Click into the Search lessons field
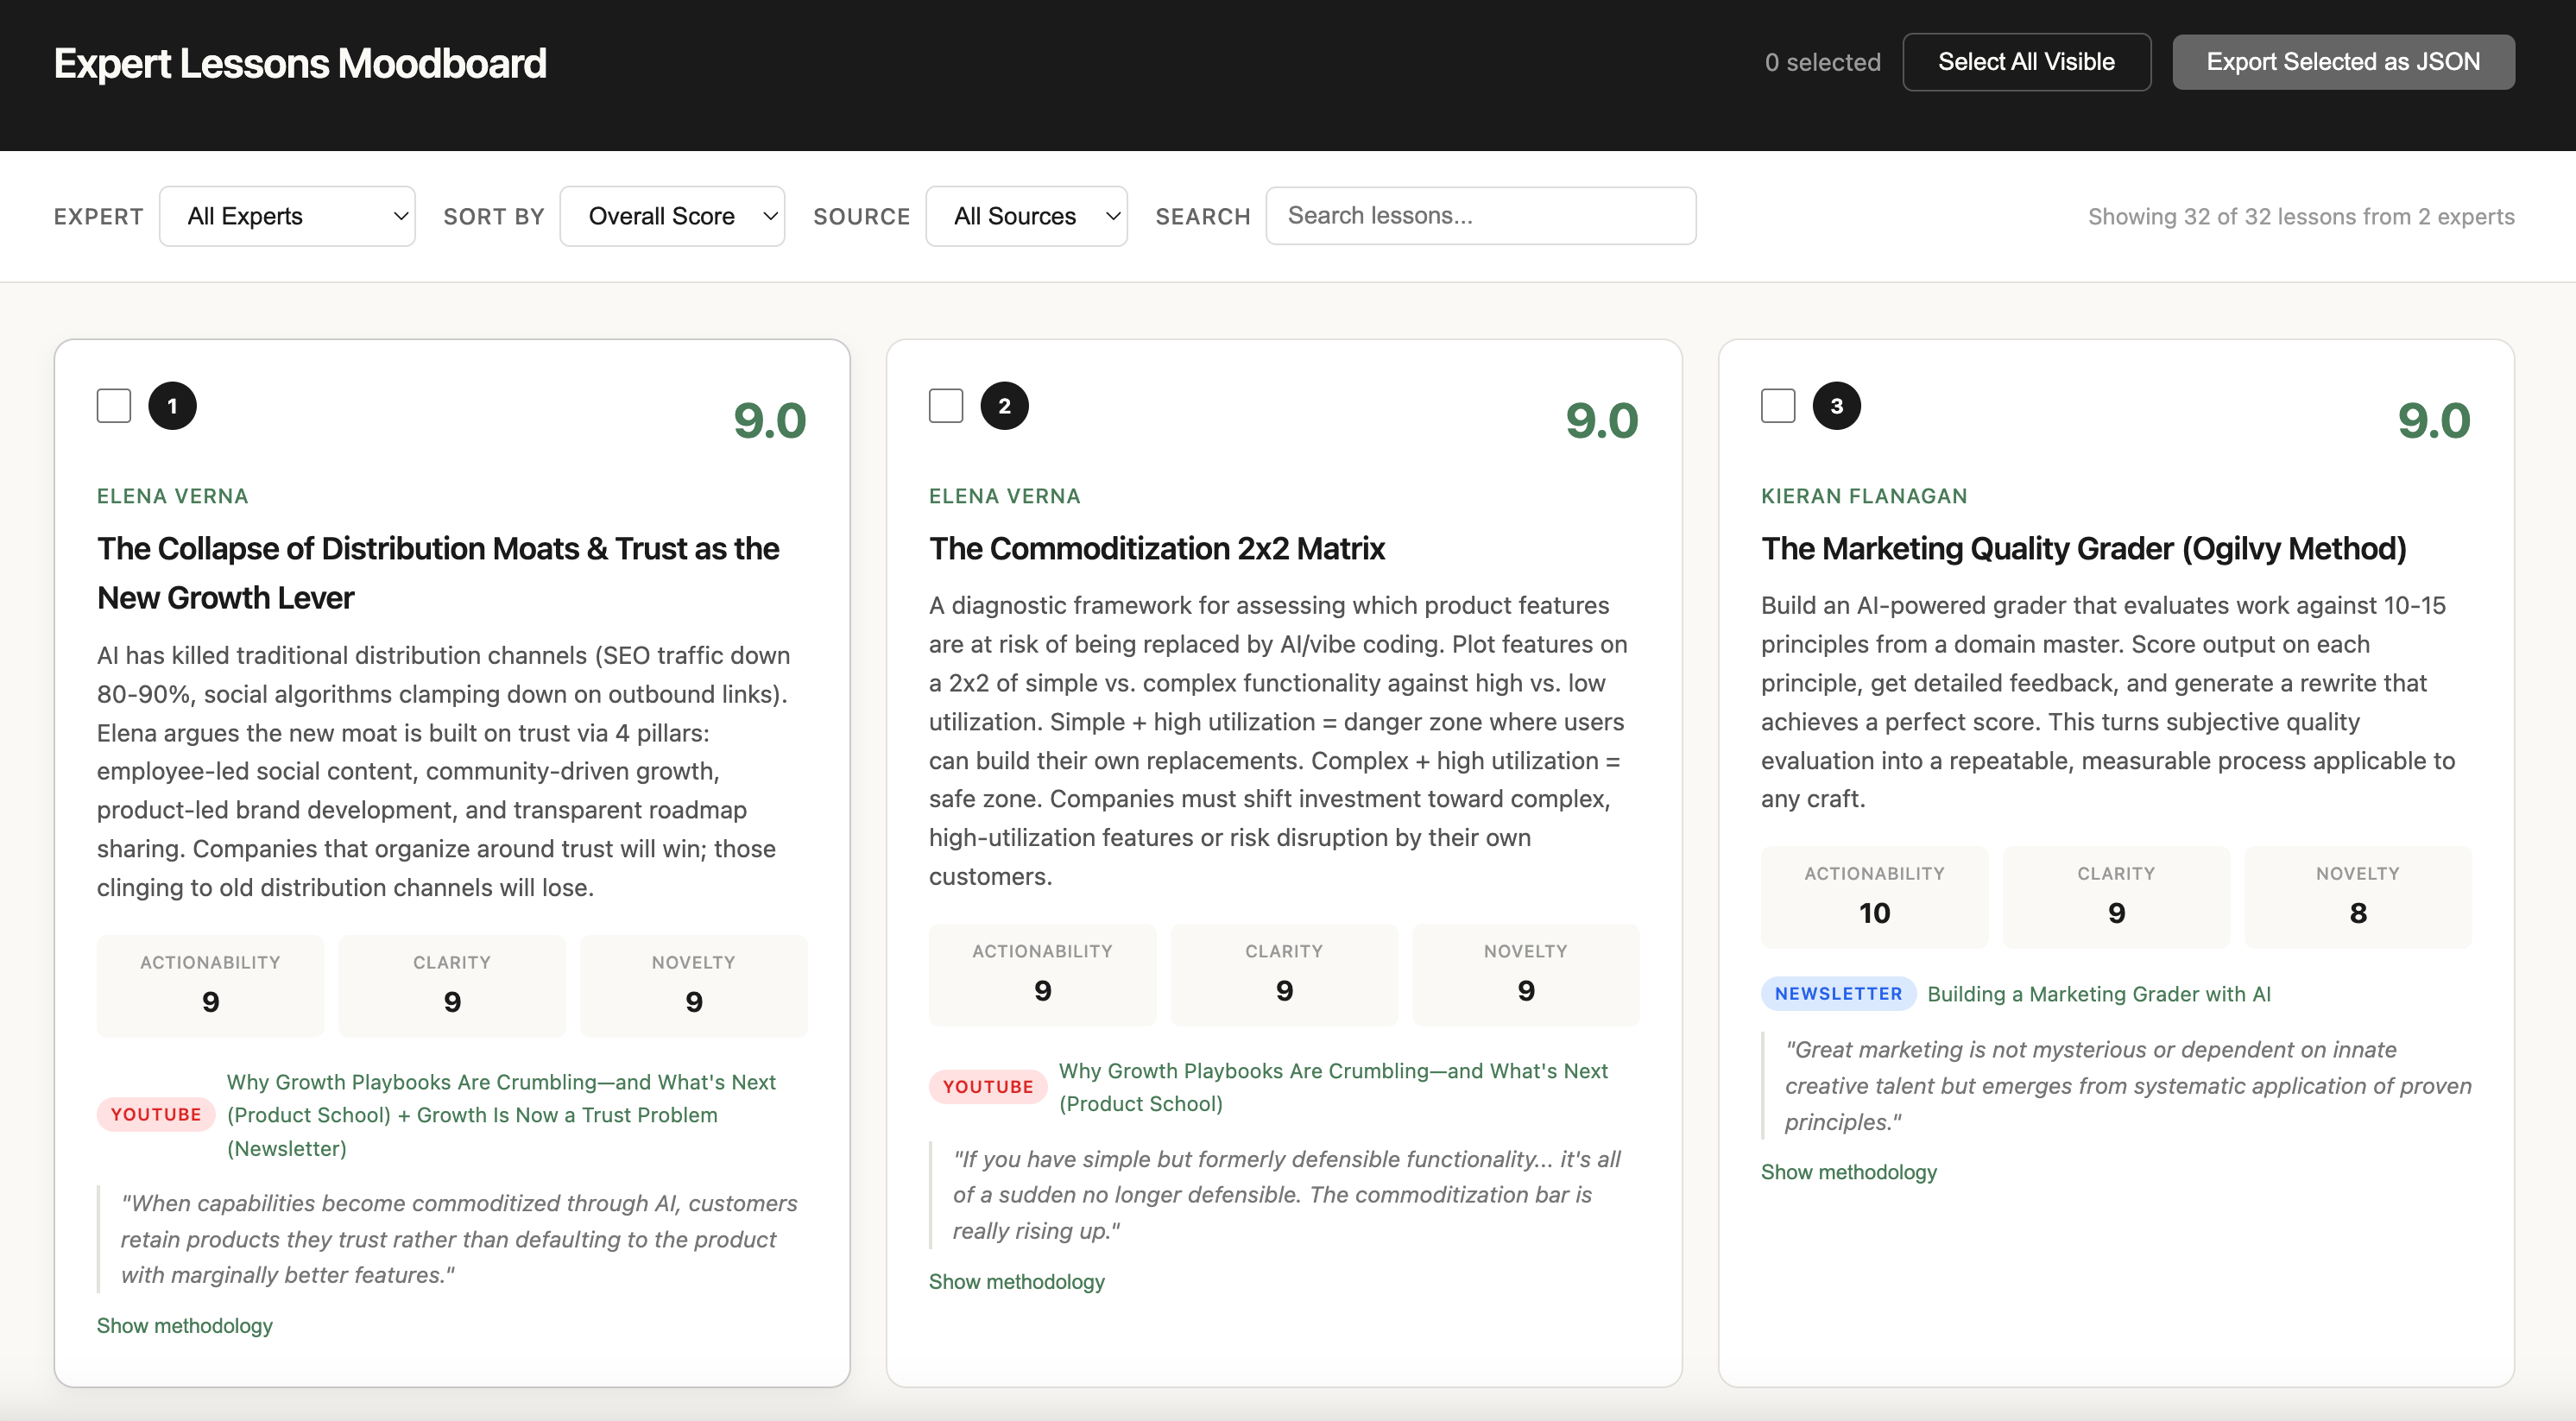 pyautogui.click(x=1480, y=216)
